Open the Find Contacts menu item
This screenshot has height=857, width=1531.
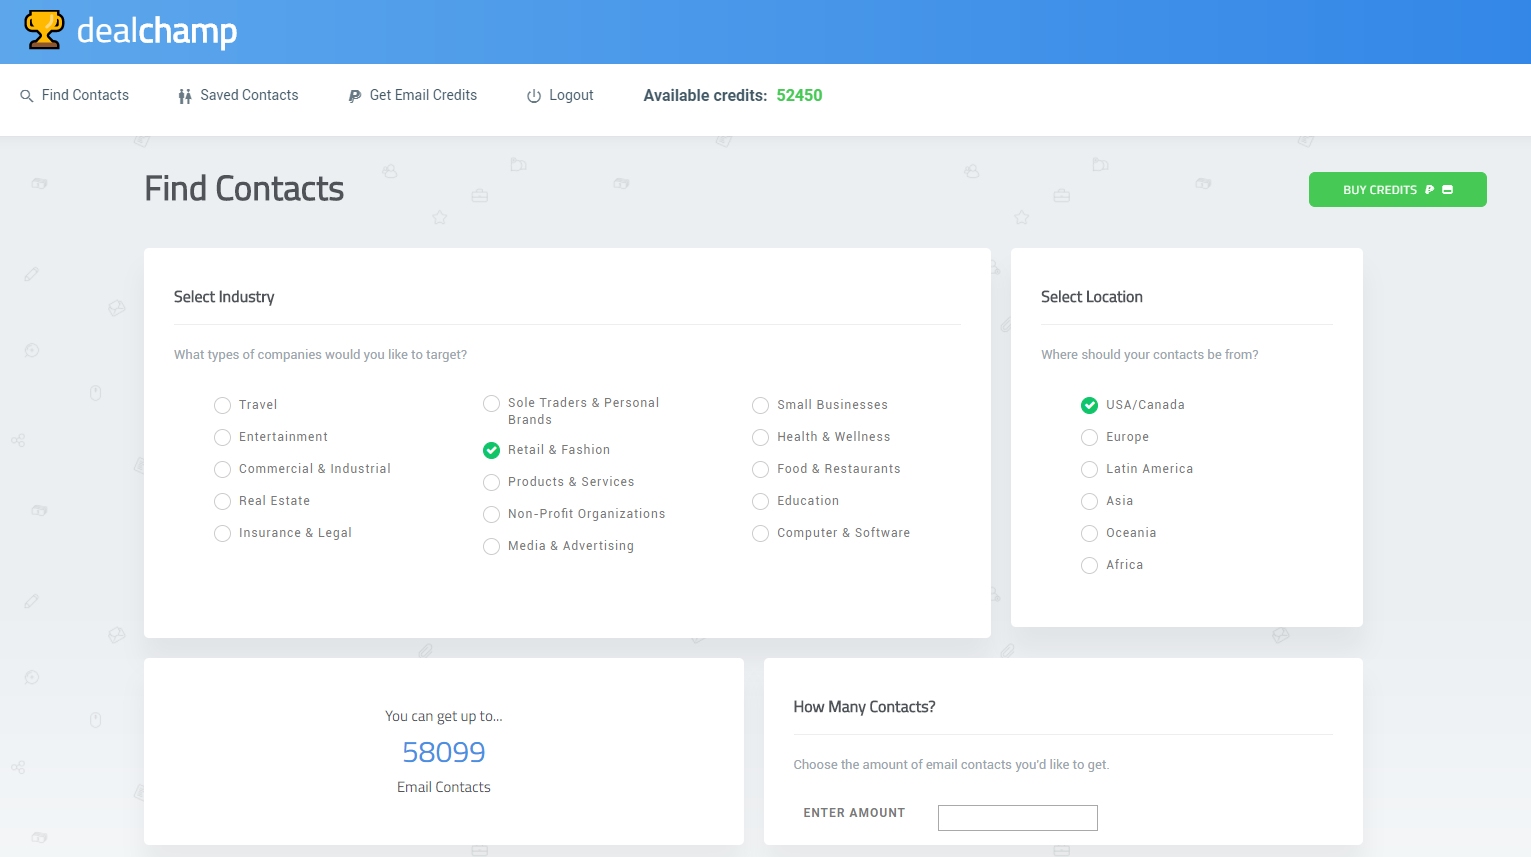pos(75,95)
